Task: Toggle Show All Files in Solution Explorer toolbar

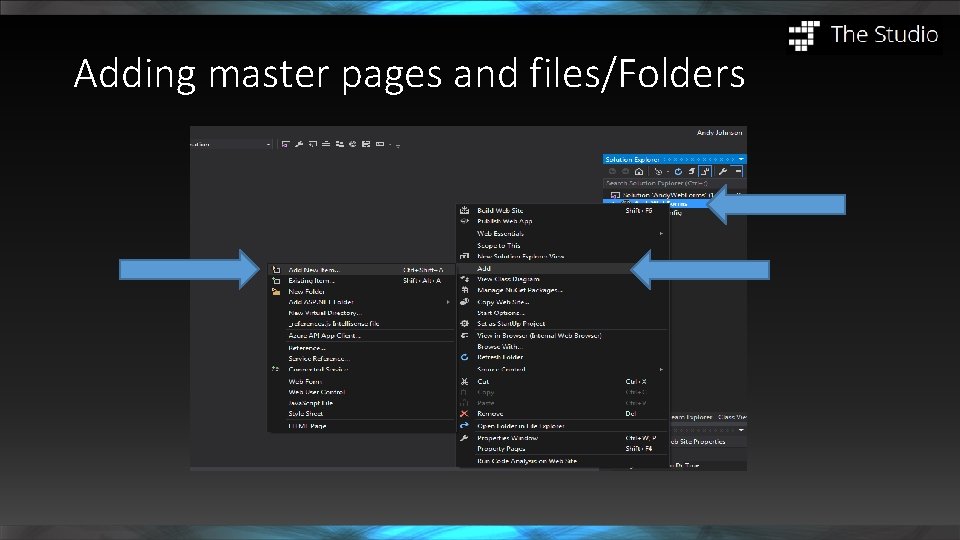Action: tap(705, 171)
